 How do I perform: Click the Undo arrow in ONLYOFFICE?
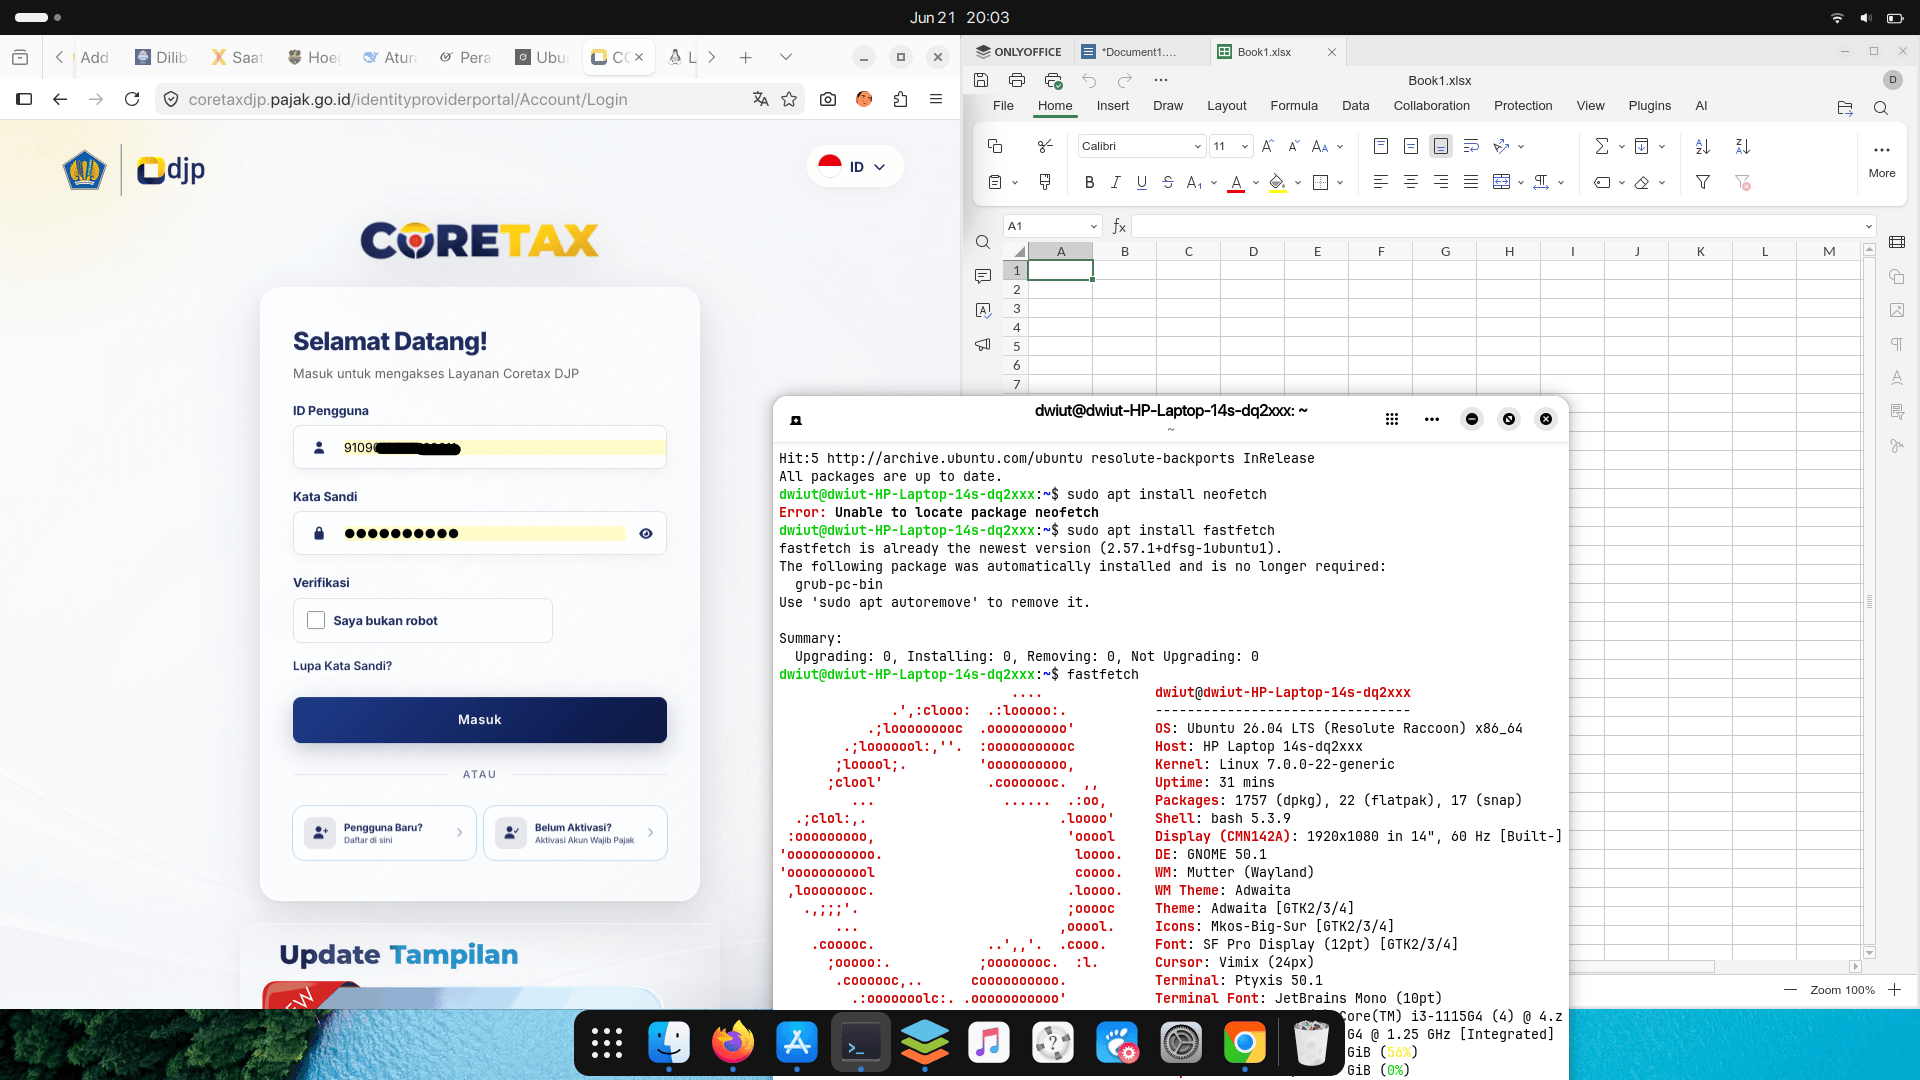point(1089,80)
